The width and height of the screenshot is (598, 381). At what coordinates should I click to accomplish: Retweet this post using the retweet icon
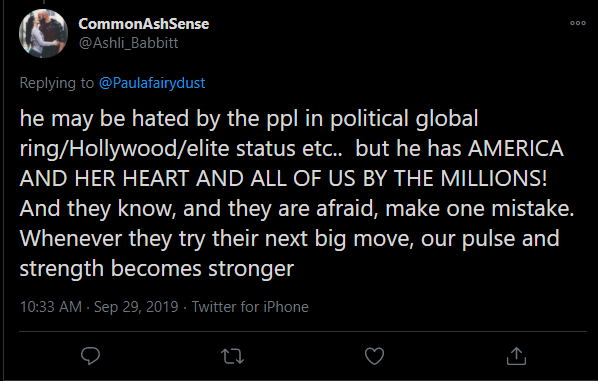[232, 356]
